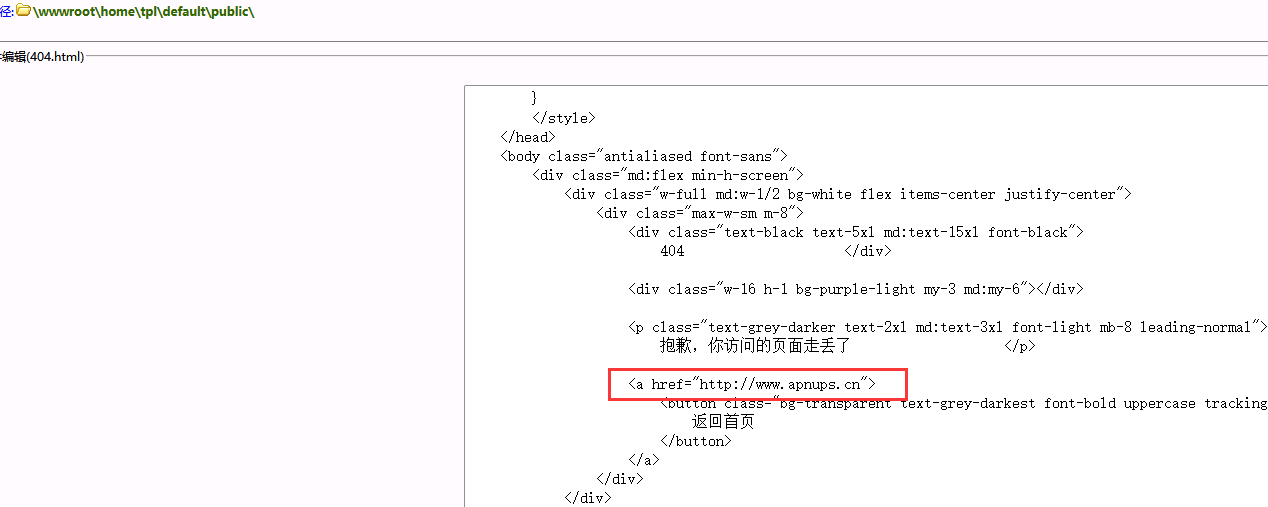Click the closing button tag line
The height and width of the screenshot is (507, 1268).
695,441
